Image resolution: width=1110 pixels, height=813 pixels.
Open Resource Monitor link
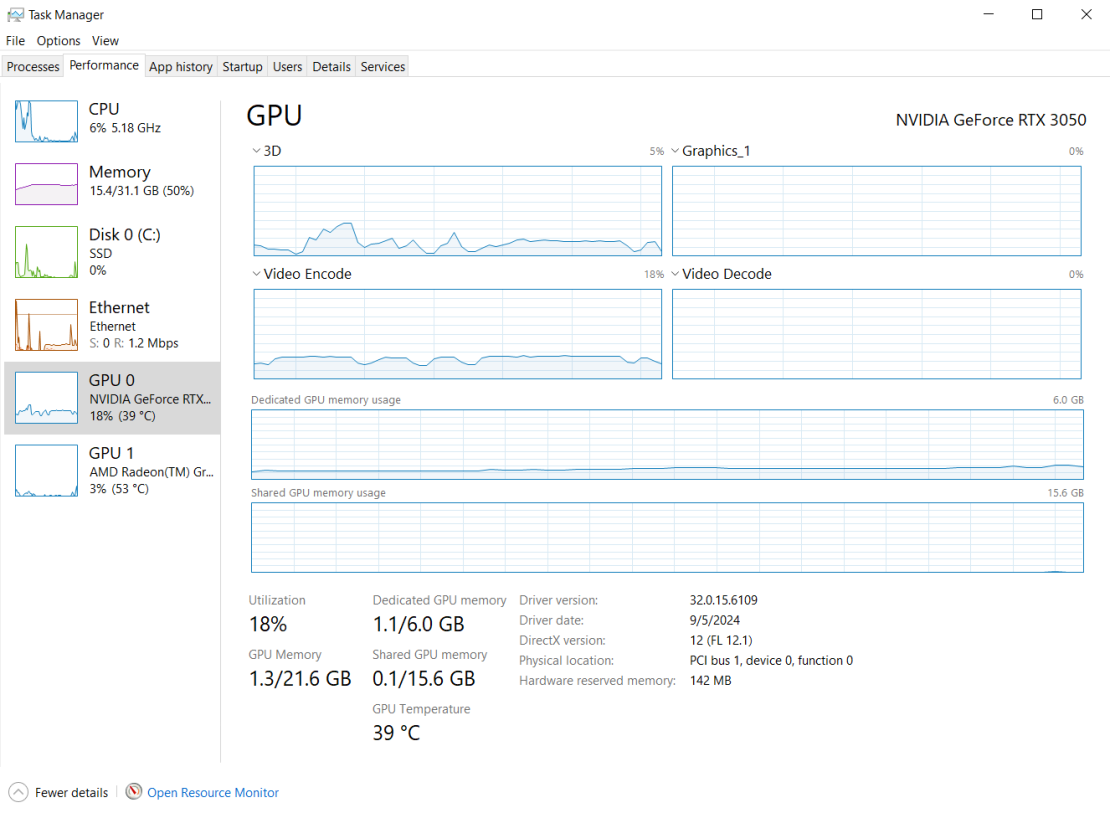point(213,793)
